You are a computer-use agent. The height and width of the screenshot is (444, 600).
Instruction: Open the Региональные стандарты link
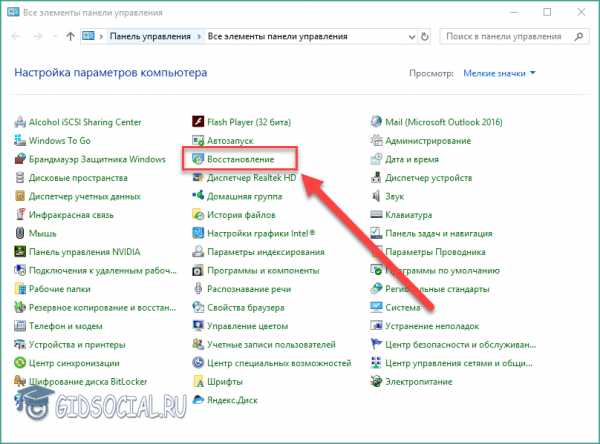437,289
